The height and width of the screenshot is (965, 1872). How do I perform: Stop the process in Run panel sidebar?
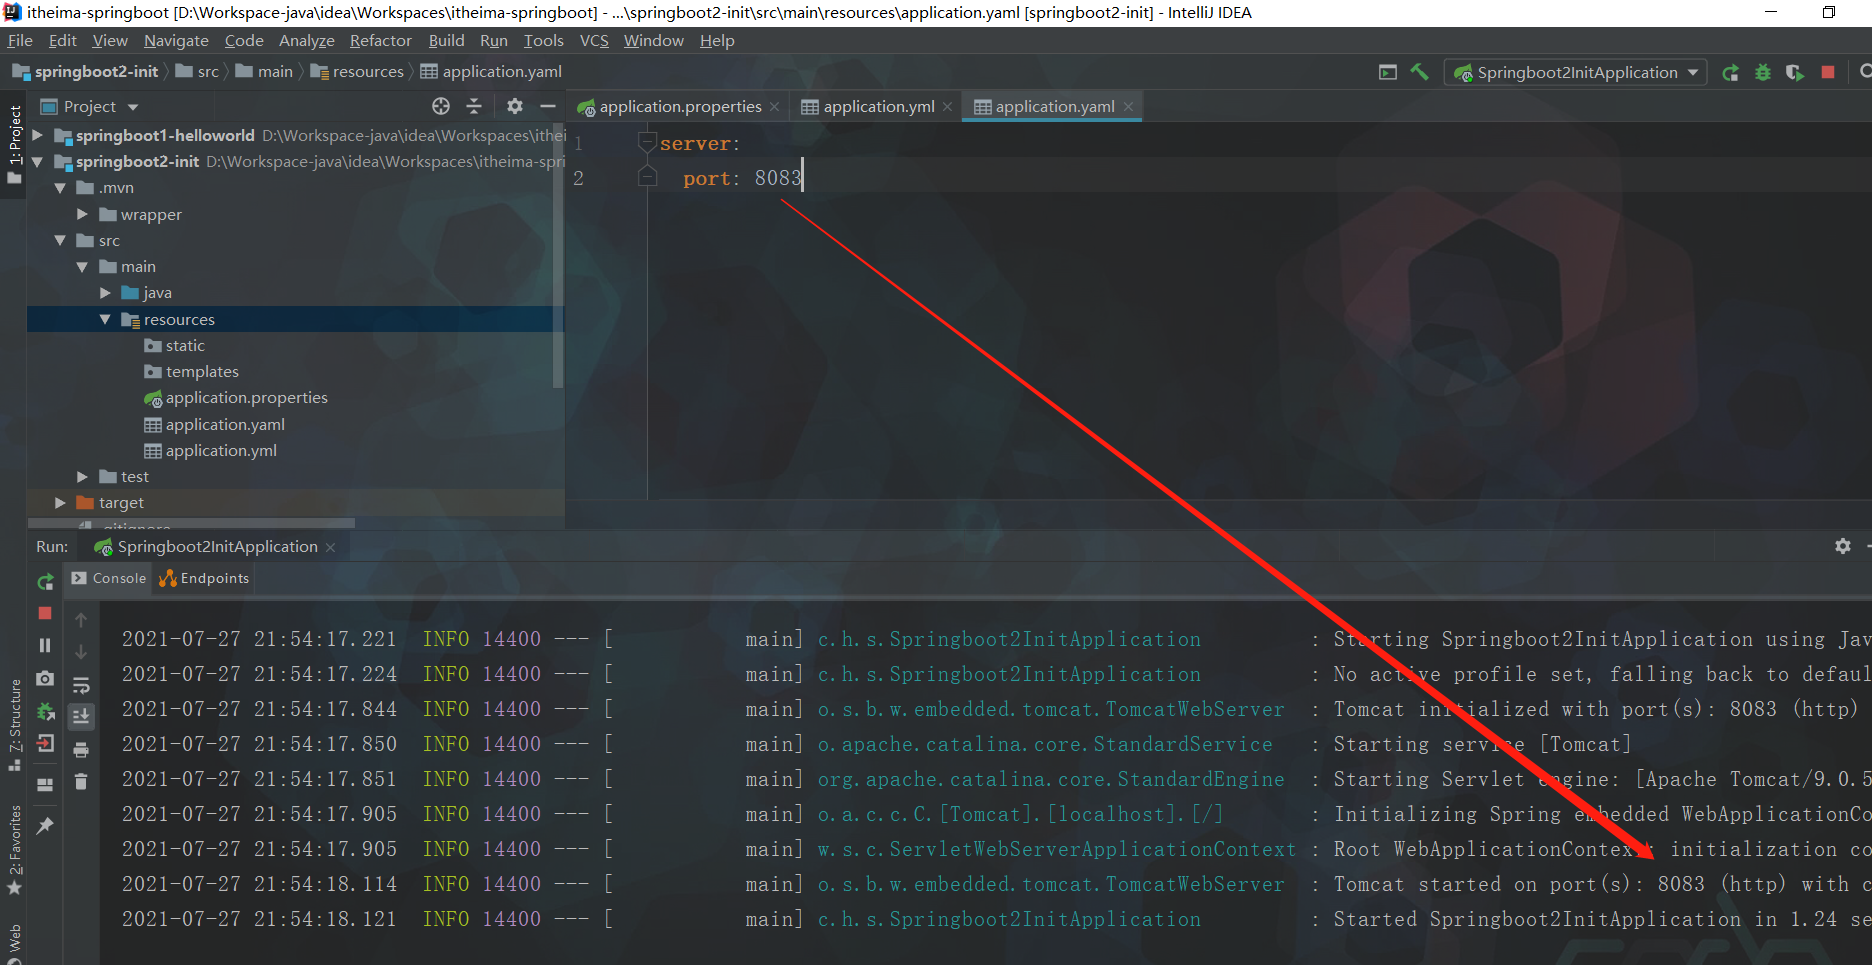[45, 613]
